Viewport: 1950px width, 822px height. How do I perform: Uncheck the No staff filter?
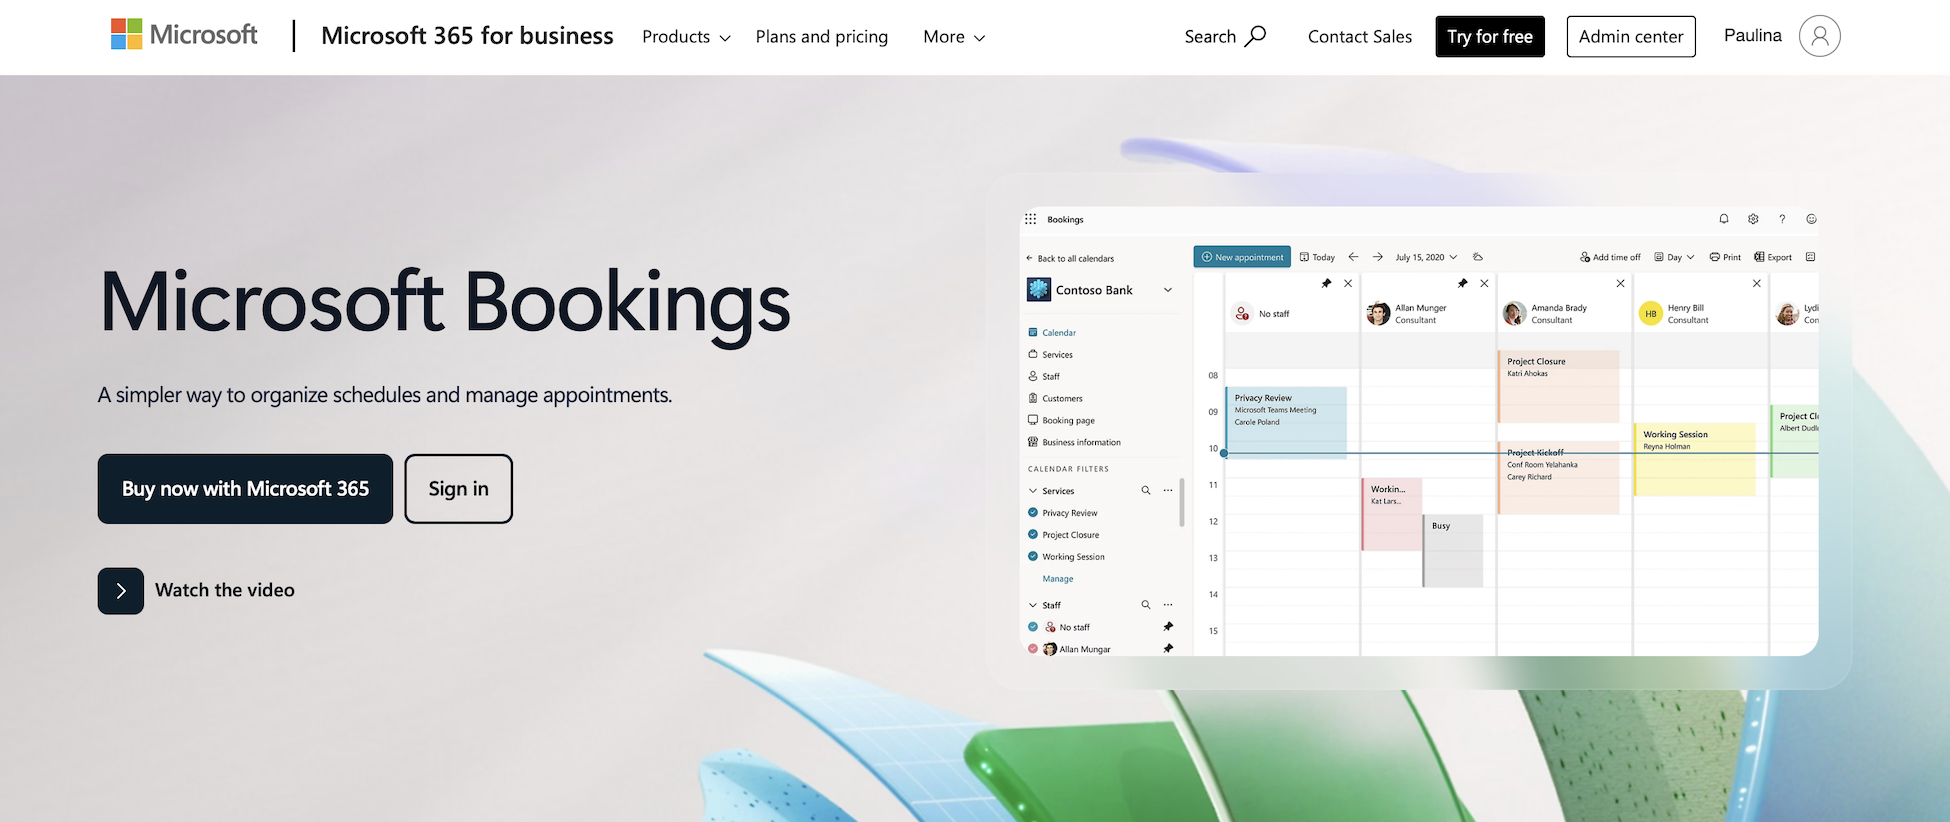pos(1033,627)
